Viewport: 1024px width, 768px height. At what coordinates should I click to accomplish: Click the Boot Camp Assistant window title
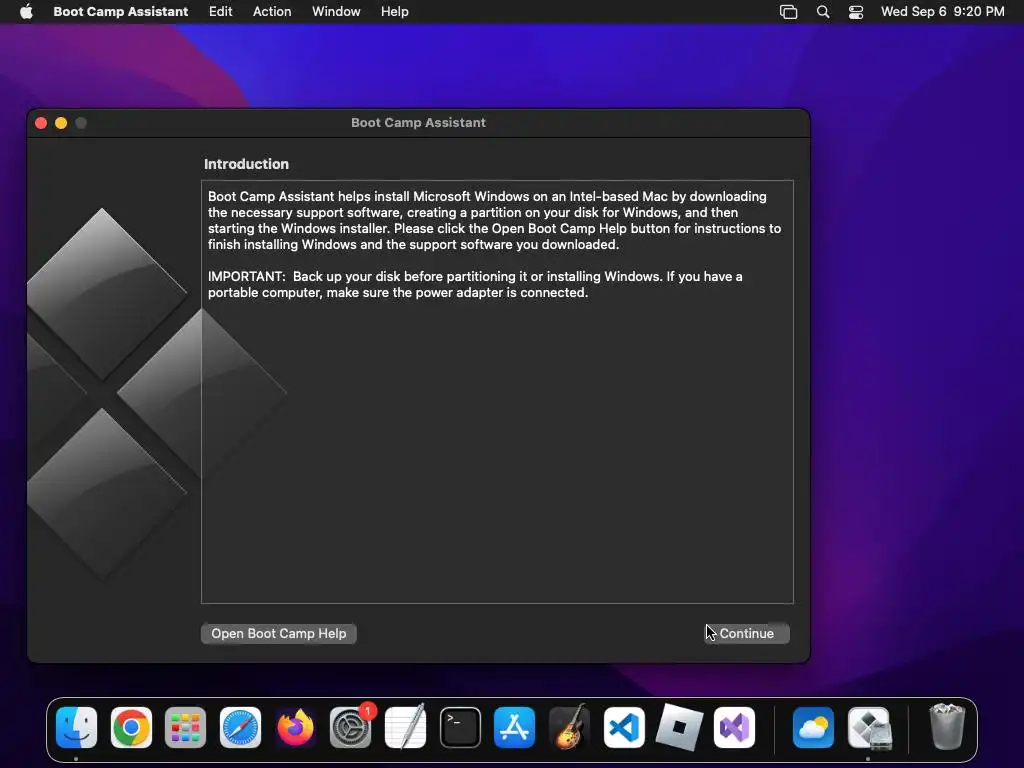click(x=418, y=123)
